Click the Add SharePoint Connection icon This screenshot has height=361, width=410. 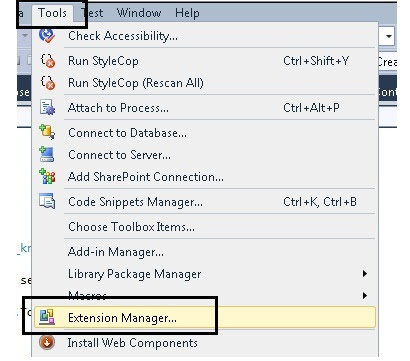coord(47,176)
